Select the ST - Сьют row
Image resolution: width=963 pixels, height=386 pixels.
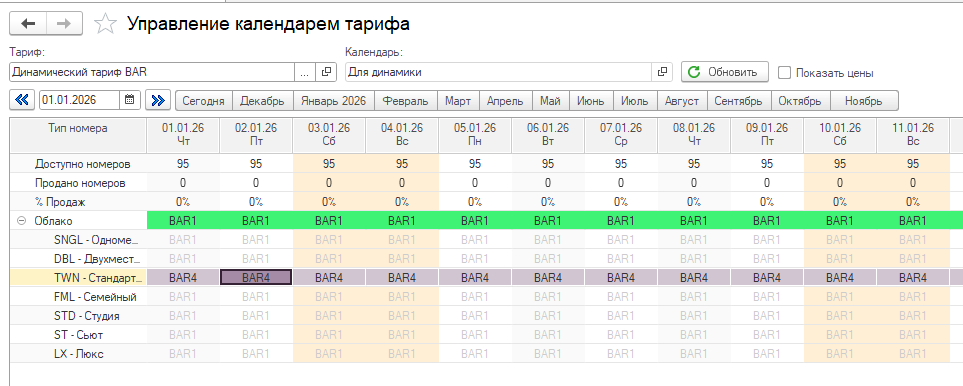[x=78, y=335]
